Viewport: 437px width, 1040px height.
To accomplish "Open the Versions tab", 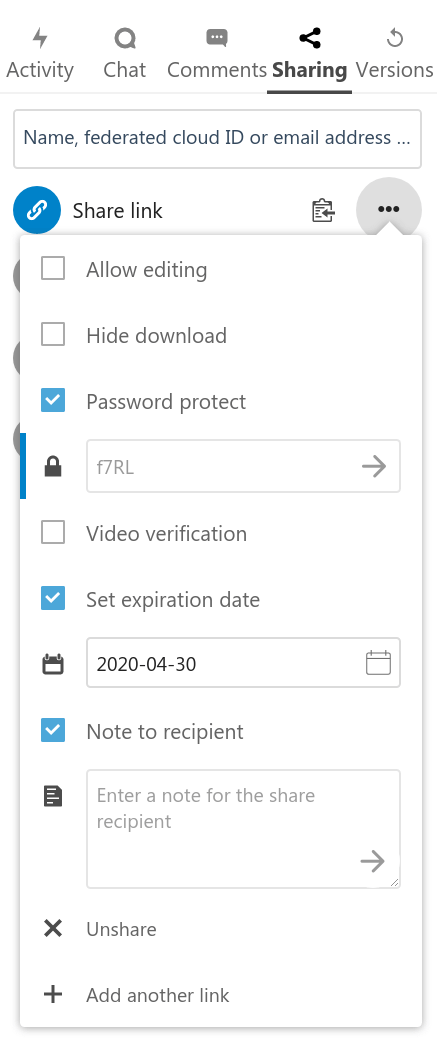I will coord(395,54).
